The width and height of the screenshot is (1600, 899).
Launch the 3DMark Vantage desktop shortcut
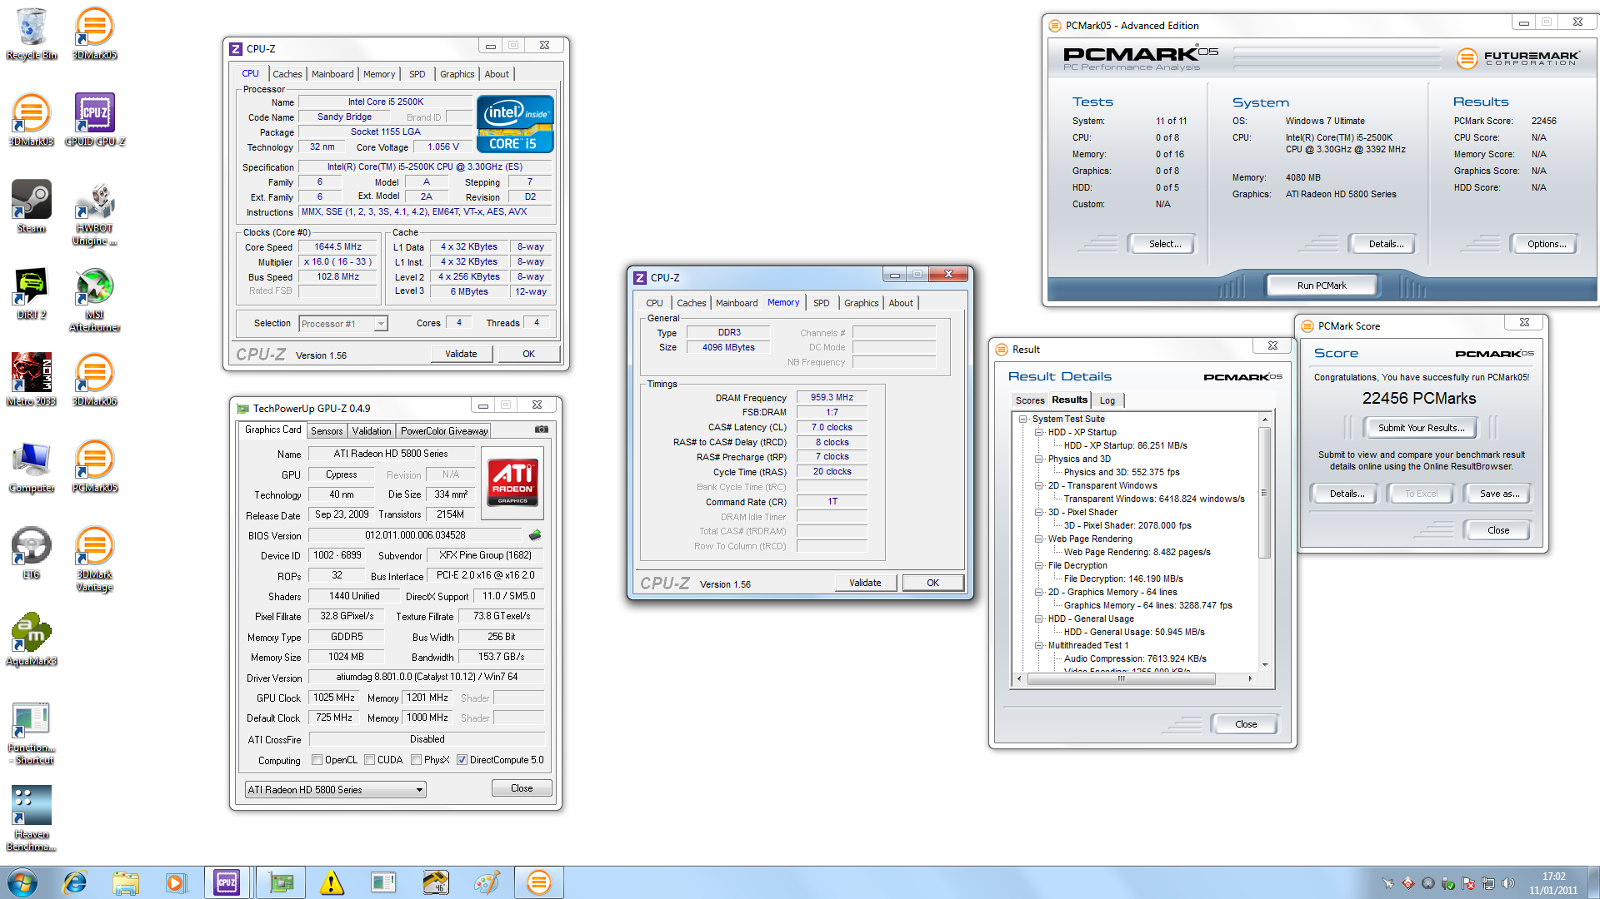[x=95, y=560]
